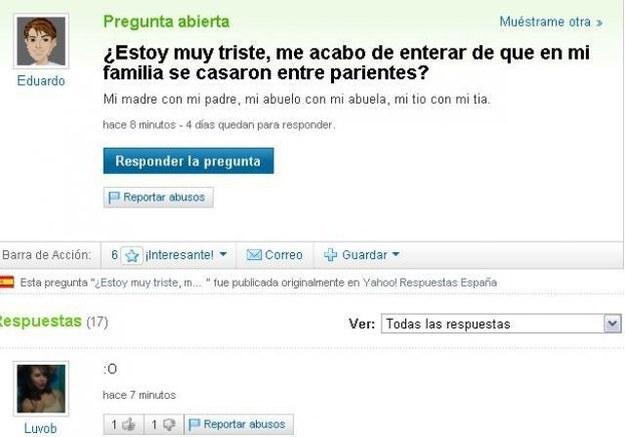Open the Todas las respuestas combo box
Image resolution: width=625 pixels, height=437 pixels.
click(501, 324)
